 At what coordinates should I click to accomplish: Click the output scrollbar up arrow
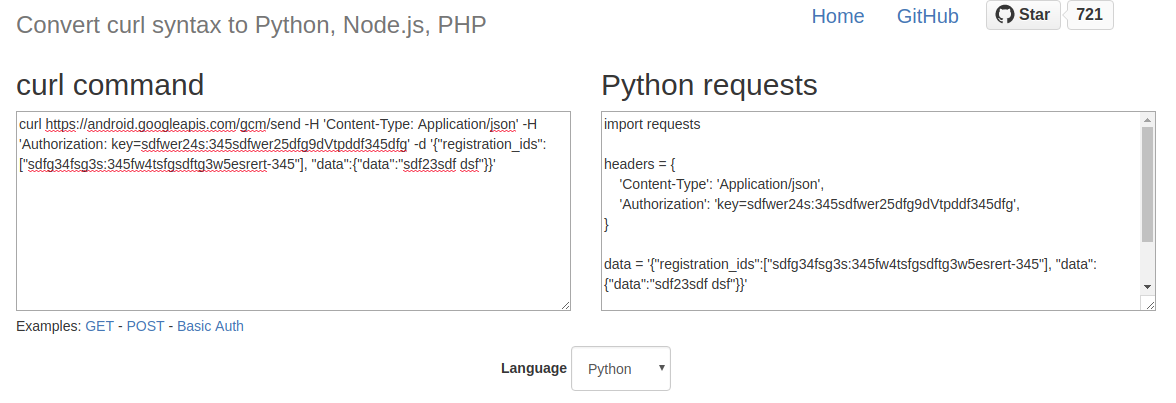coord(1148,119)
